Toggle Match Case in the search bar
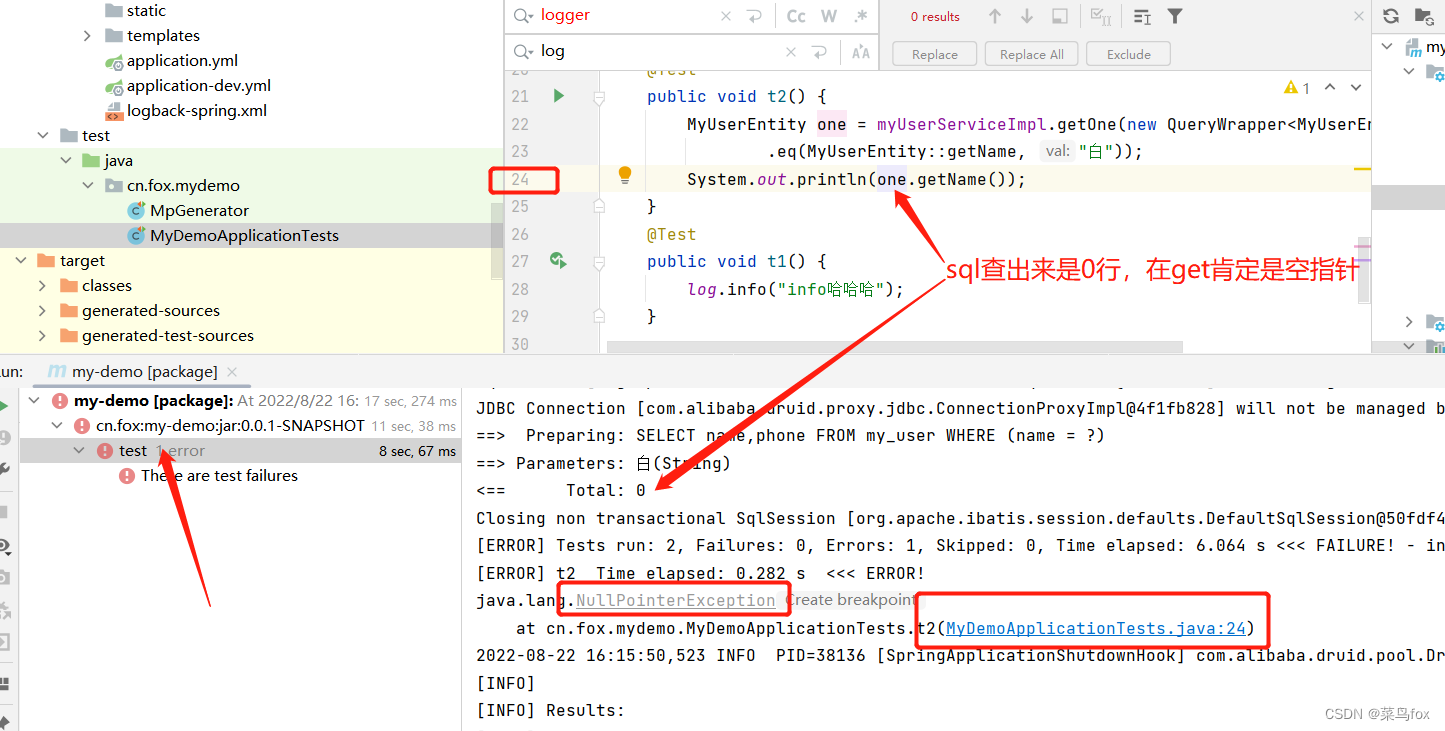The width and height of the screenshot is (1445, 731). [x=796, y=16]
